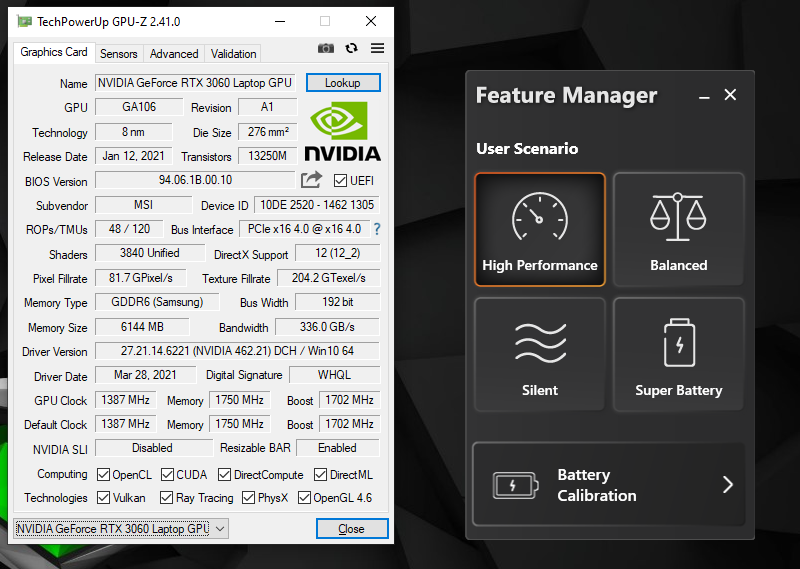
Task: Click the Shaders 3840 Unified value
Action: tap(149, 253)
